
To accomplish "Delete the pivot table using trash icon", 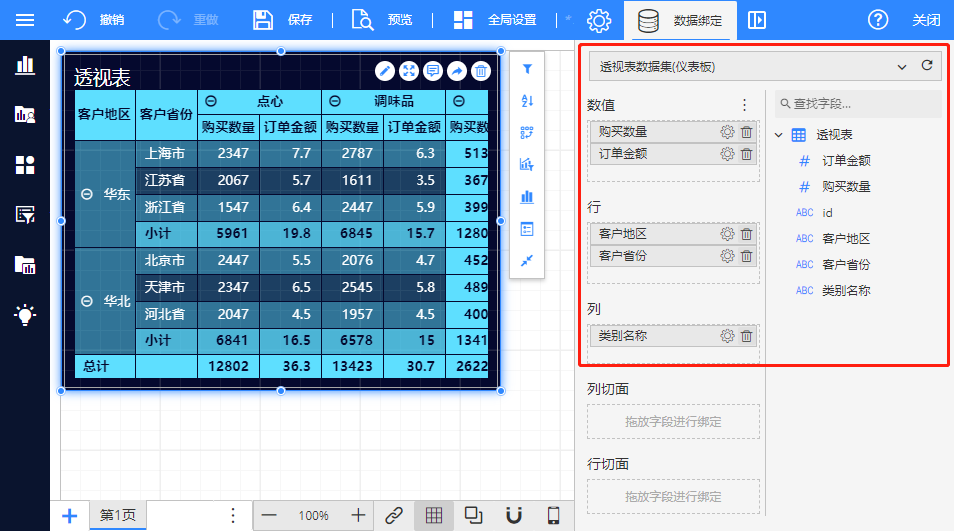I will coord(481,70).
